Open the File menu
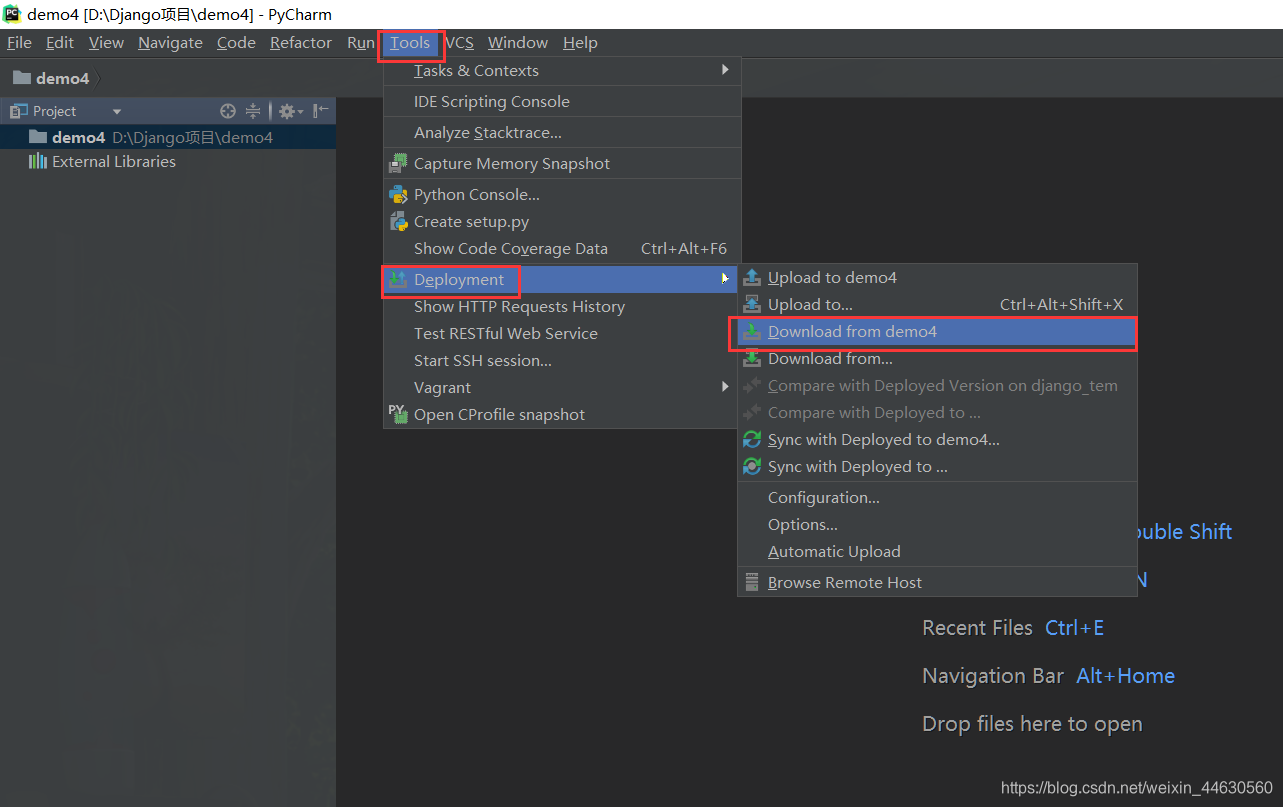 19,43
